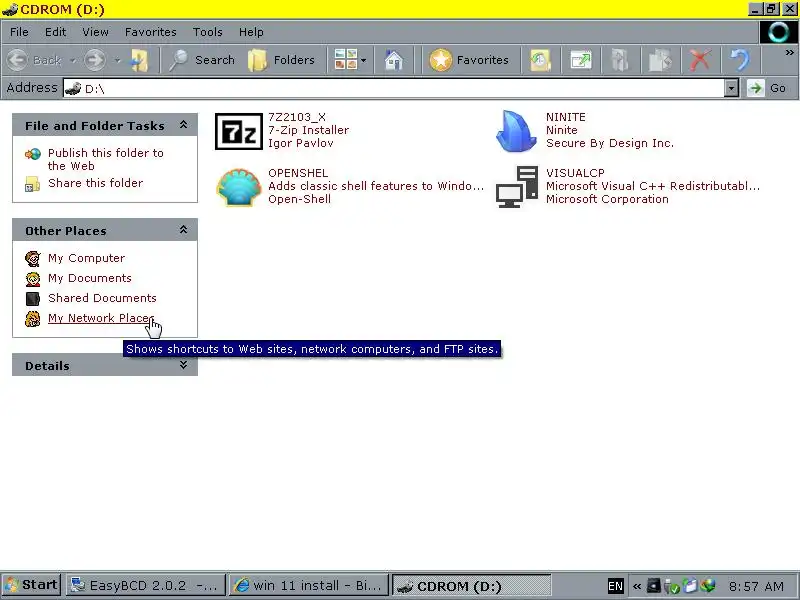This screenshot has height=600, width=800.
Task: Toggle the Folders pane button
Action: pos(281,60)
